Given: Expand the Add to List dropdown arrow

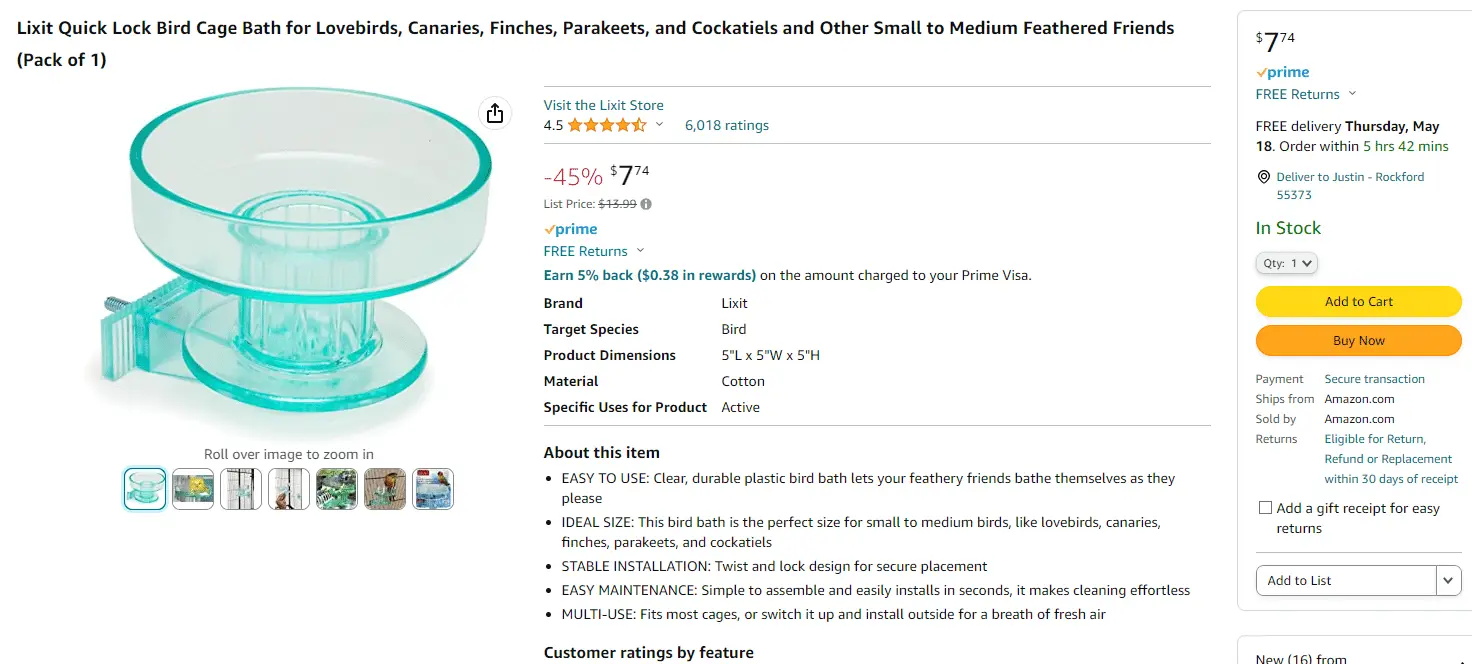Looking at the screenshot, I should tap(1448, 580).
